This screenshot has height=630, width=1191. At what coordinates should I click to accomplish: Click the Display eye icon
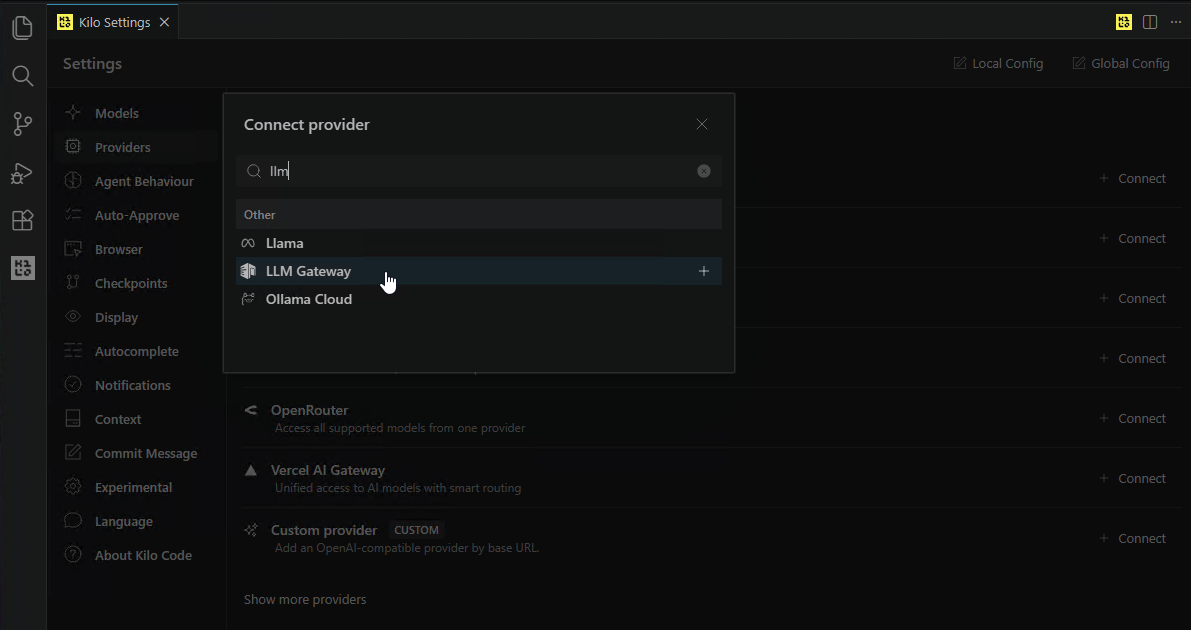[x=73, y=317]
